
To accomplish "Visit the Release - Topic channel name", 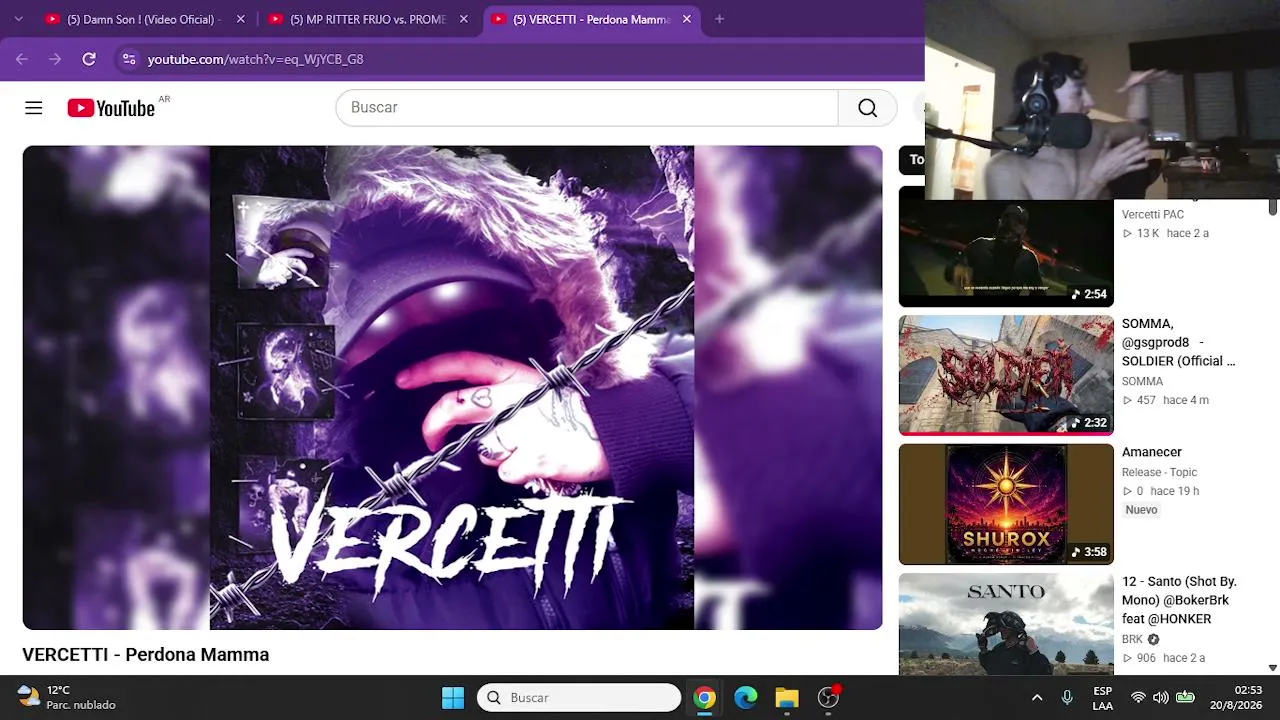I will (x=1159, y=472).
